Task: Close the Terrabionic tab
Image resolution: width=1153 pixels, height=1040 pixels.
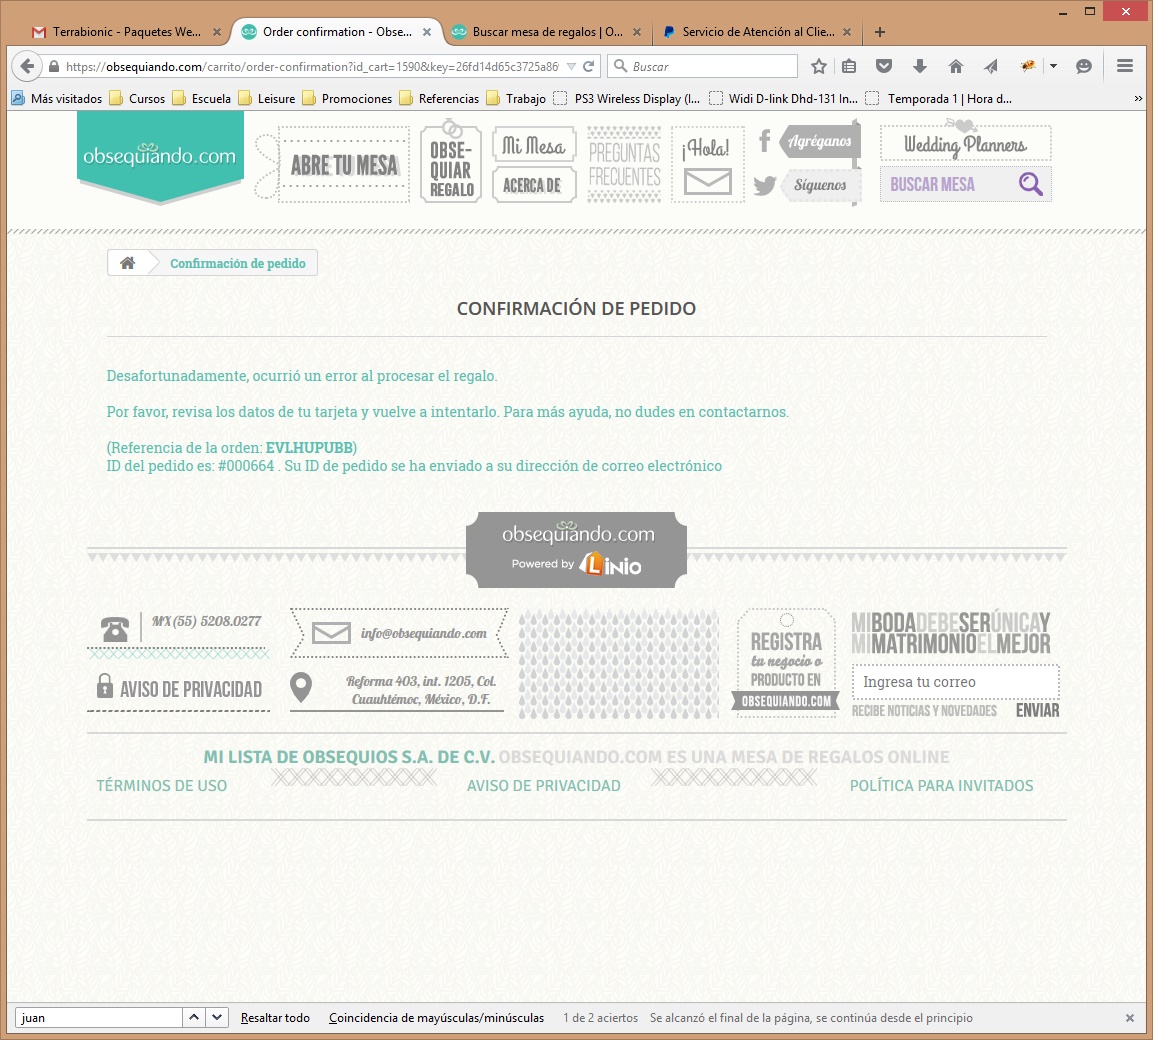Action: (x=216, y=32)
